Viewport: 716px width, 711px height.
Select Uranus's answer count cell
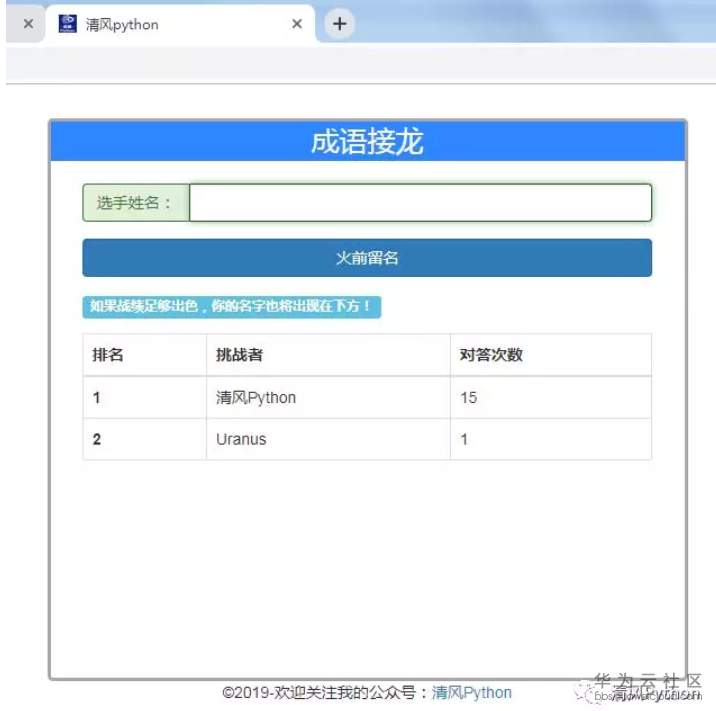551,439
